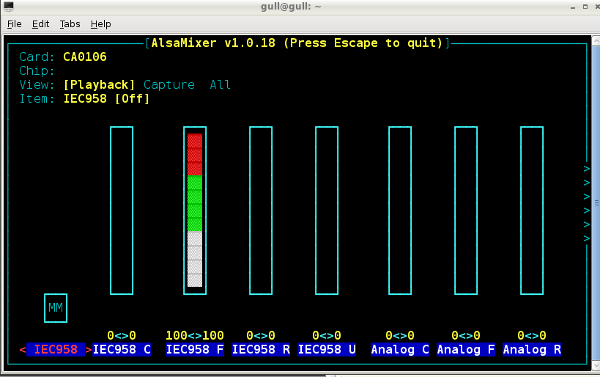The image size is (600, 377).
Task: Click the right arrow beside red IEC958
Action: 89,349
